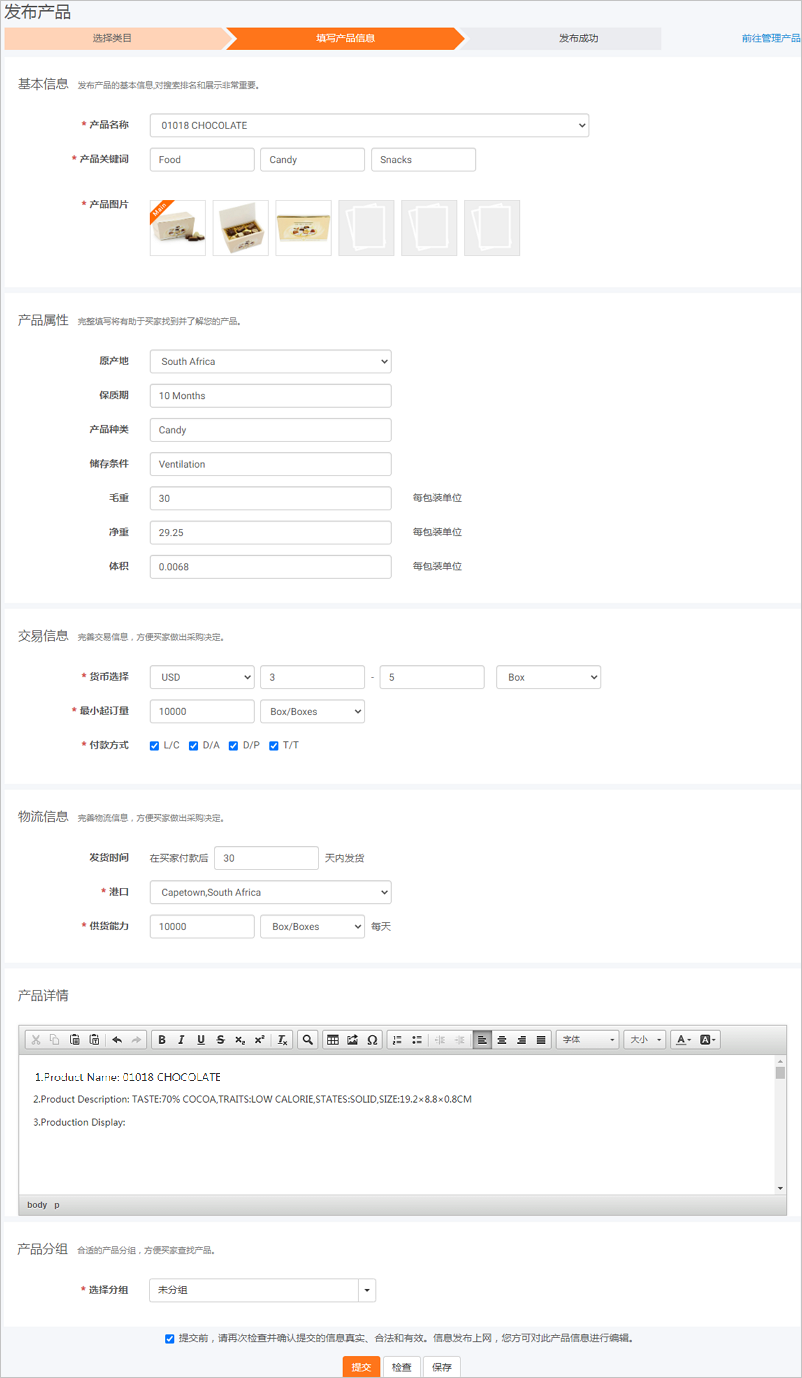This screenshot has width=802, height=1378.
Task: Toggle bold formatting in the editor
Action: click(162, 1040)
